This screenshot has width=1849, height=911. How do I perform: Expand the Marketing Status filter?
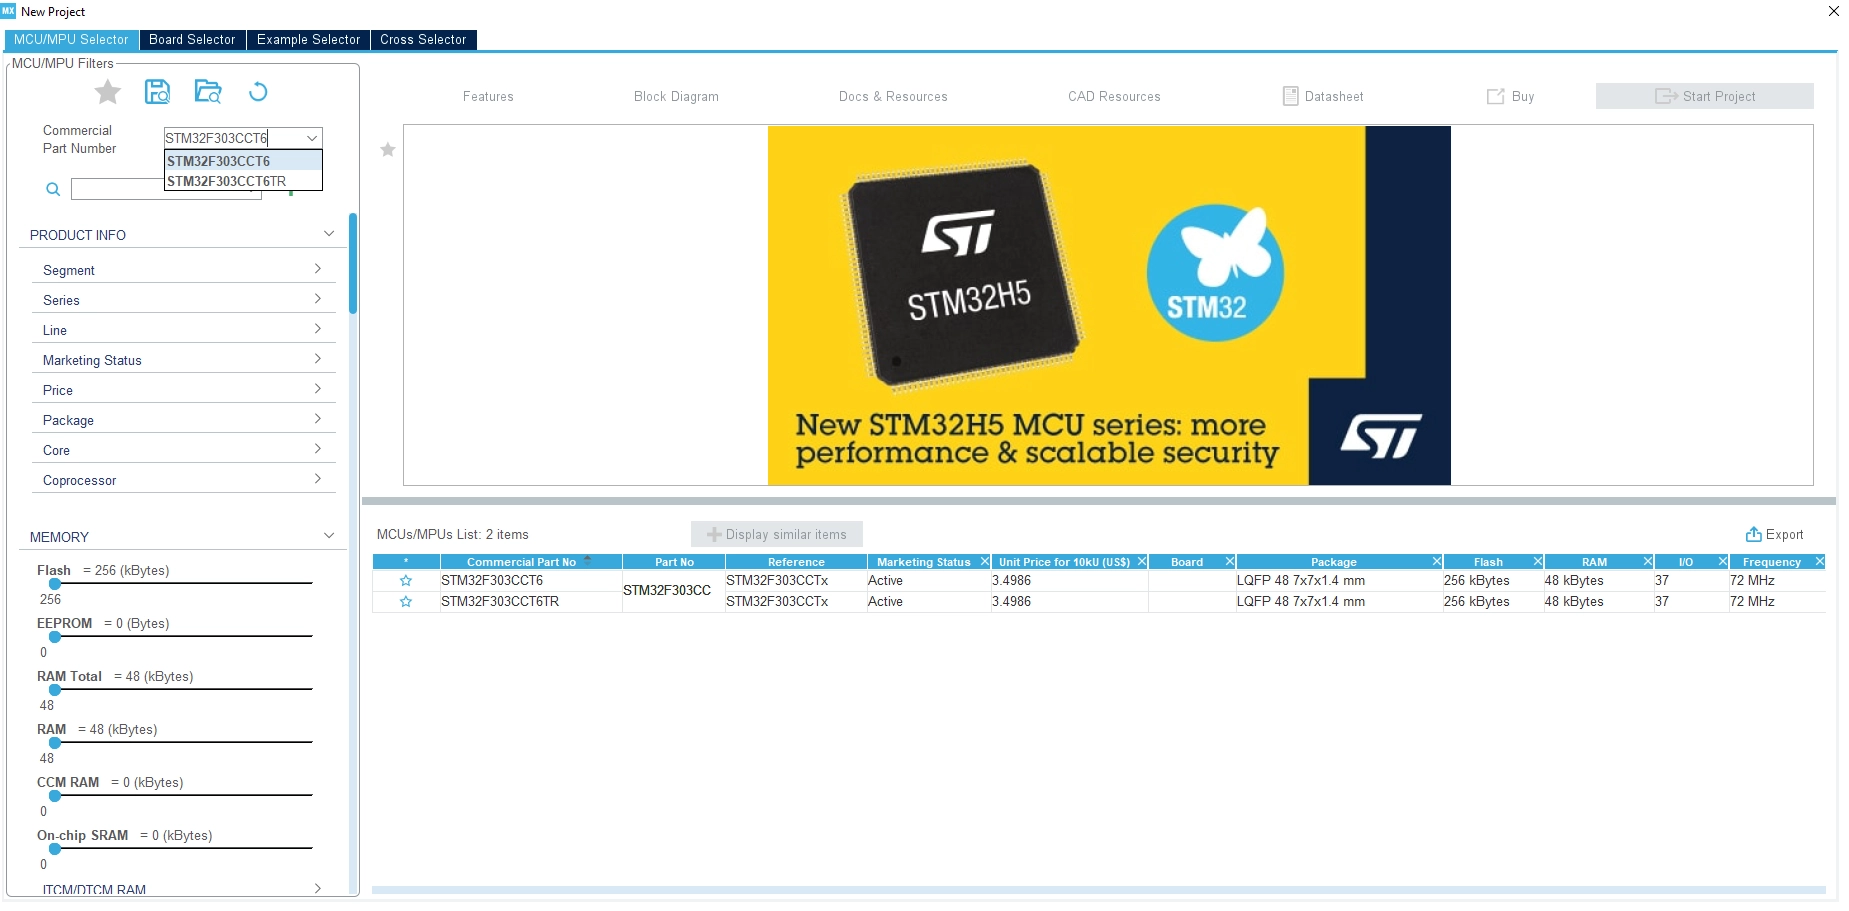318,359
